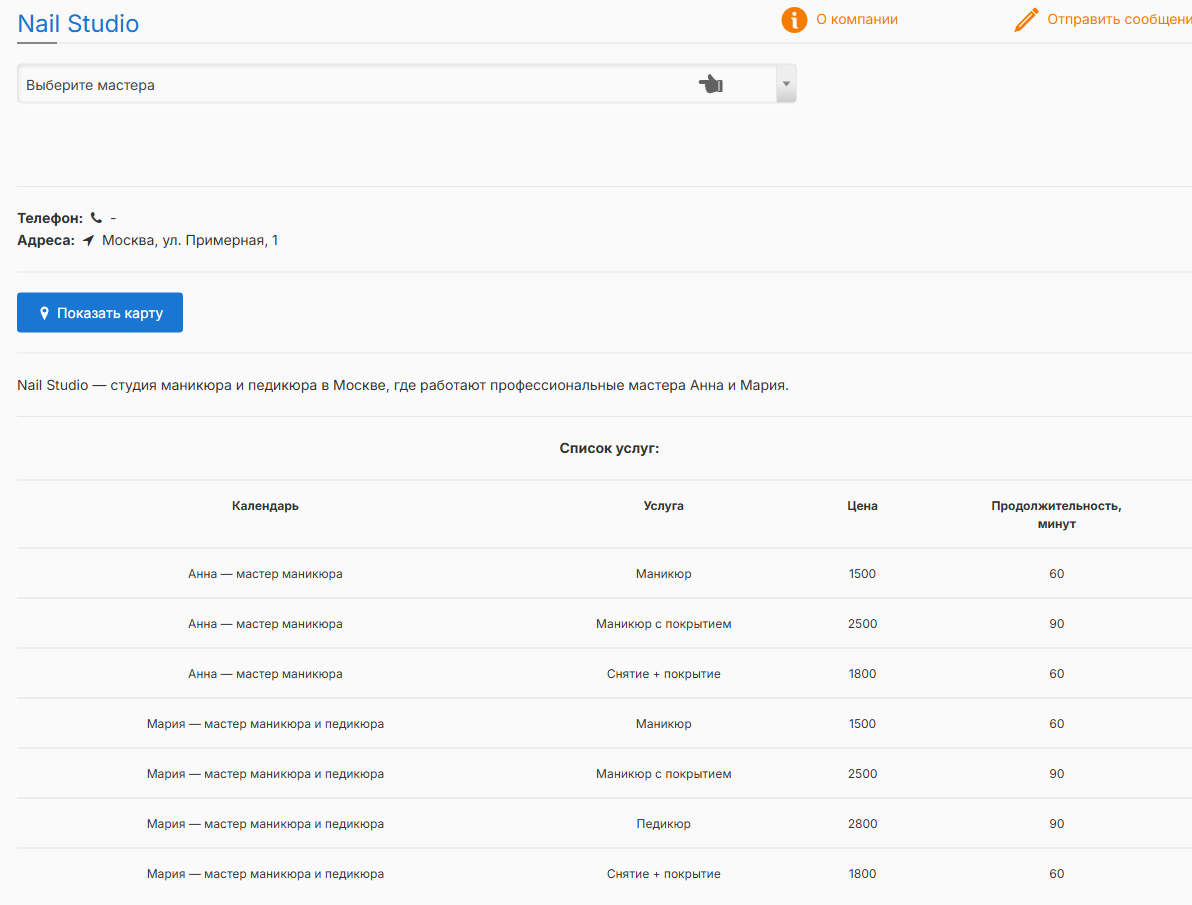
Task: Click the Календарь column header
Action: [x=265, y=506]
